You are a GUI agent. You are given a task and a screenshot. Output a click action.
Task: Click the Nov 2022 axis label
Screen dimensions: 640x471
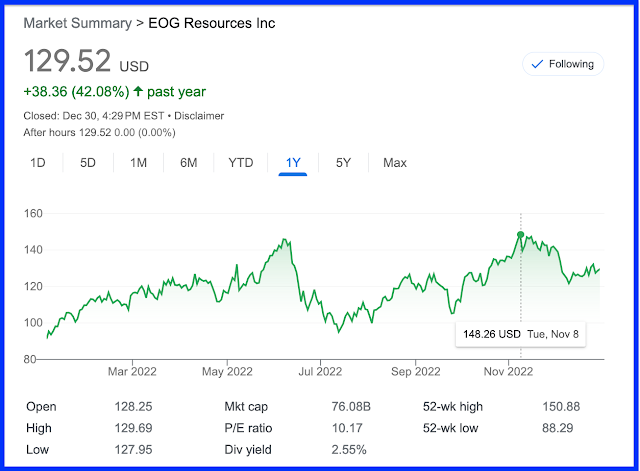pos(509,371)
